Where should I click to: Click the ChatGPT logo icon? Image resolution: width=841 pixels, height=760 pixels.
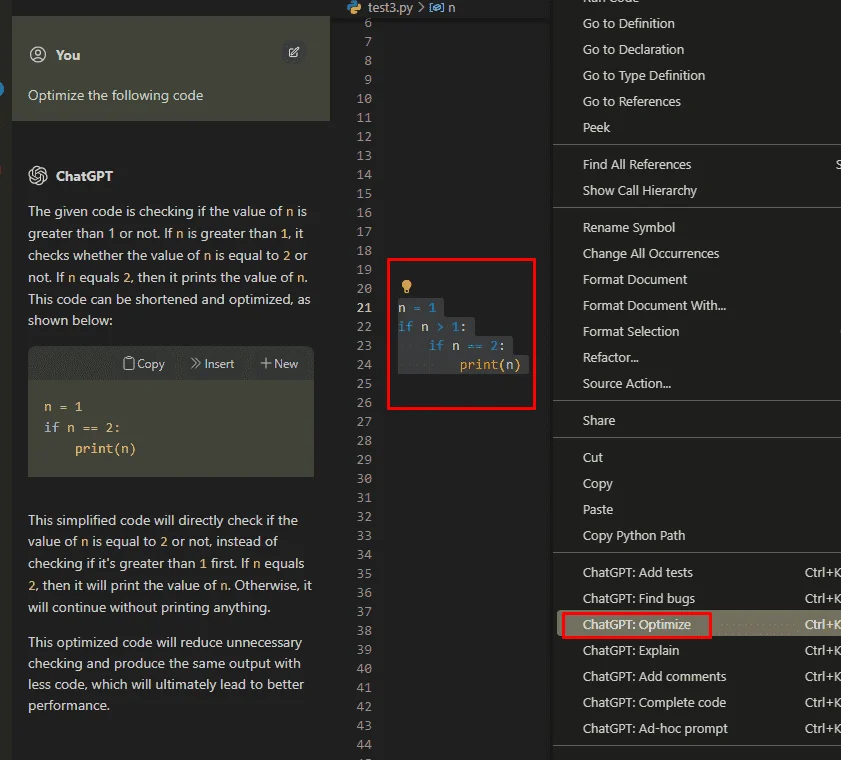[38, 175]
